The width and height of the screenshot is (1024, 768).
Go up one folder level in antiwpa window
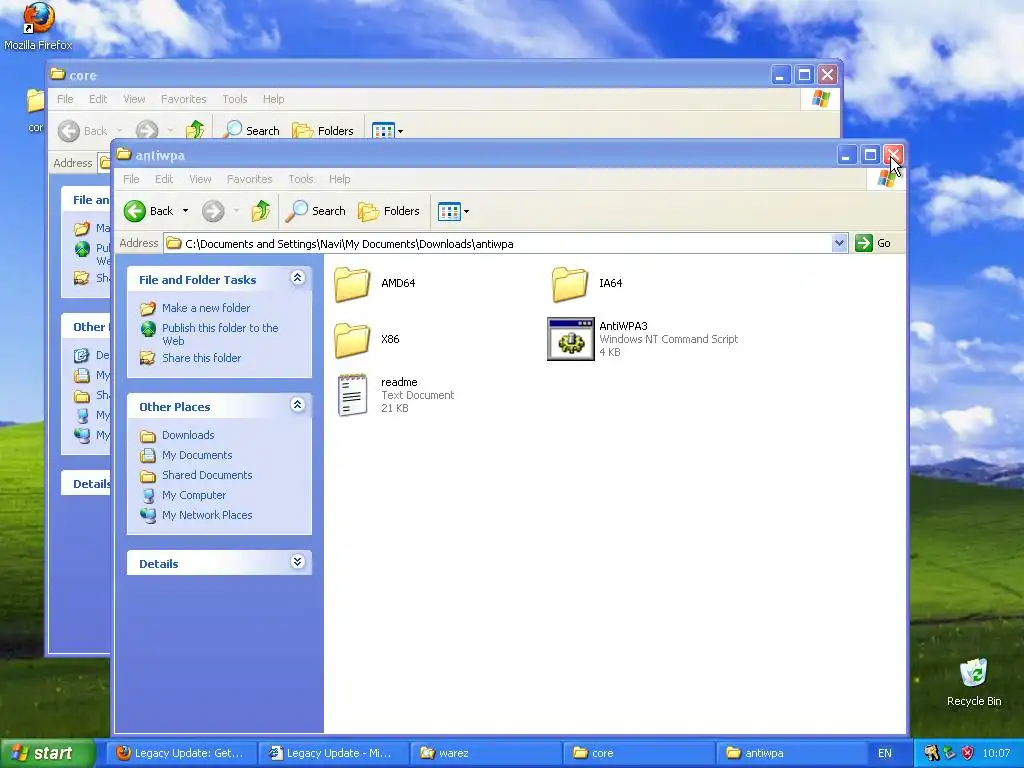(x=261, y=211)
